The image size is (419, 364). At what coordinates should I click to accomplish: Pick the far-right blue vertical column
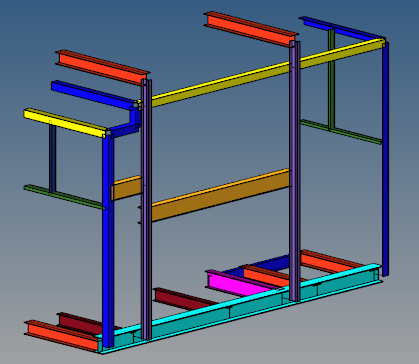385,158
